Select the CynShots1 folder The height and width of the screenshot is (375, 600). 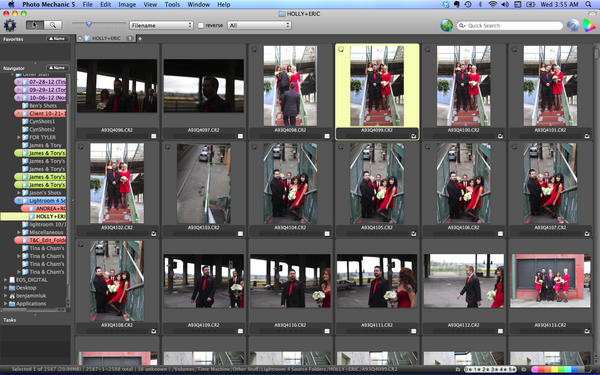[x=41, y=121]
